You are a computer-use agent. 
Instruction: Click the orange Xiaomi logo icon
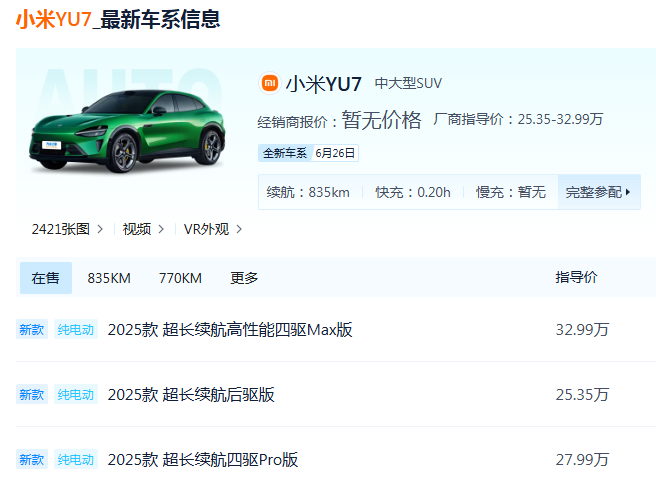269,83
